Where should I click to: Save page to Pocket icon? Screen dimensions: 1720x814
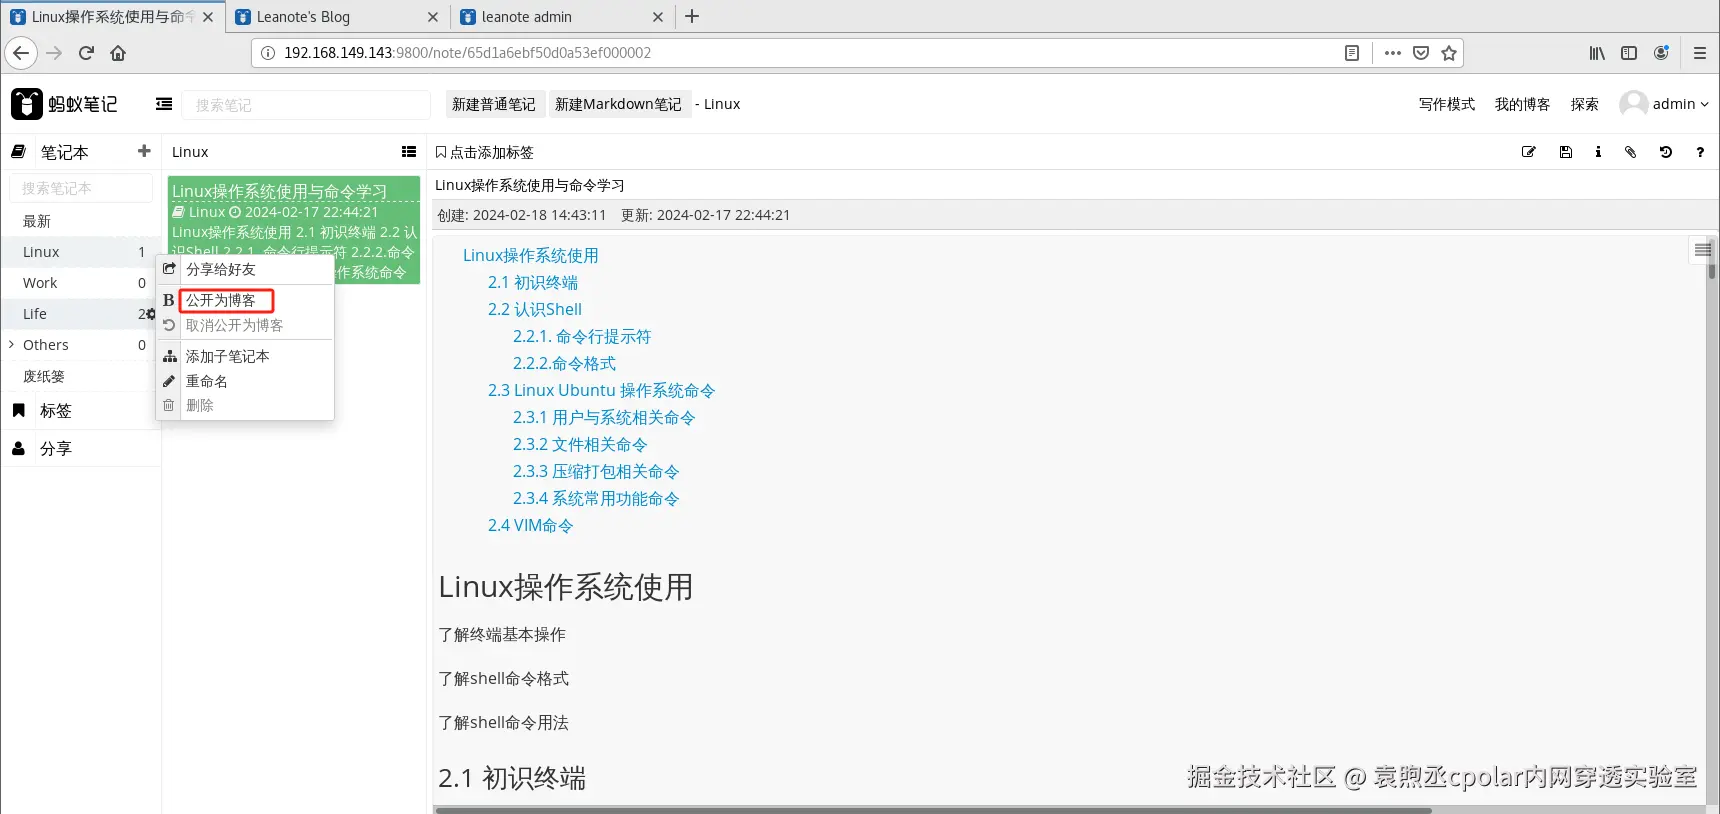pos(1421,53)
